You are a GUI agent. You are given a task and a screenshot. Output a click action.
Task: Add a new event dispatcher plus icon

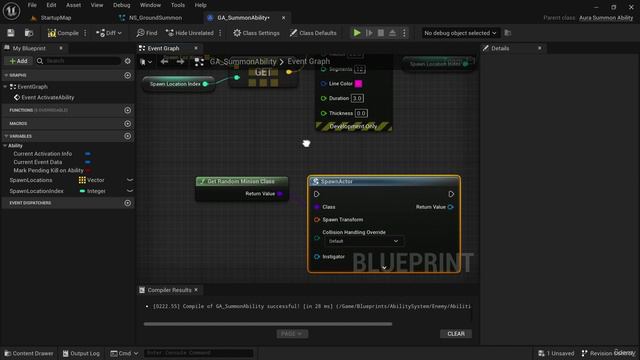point(128,203)
